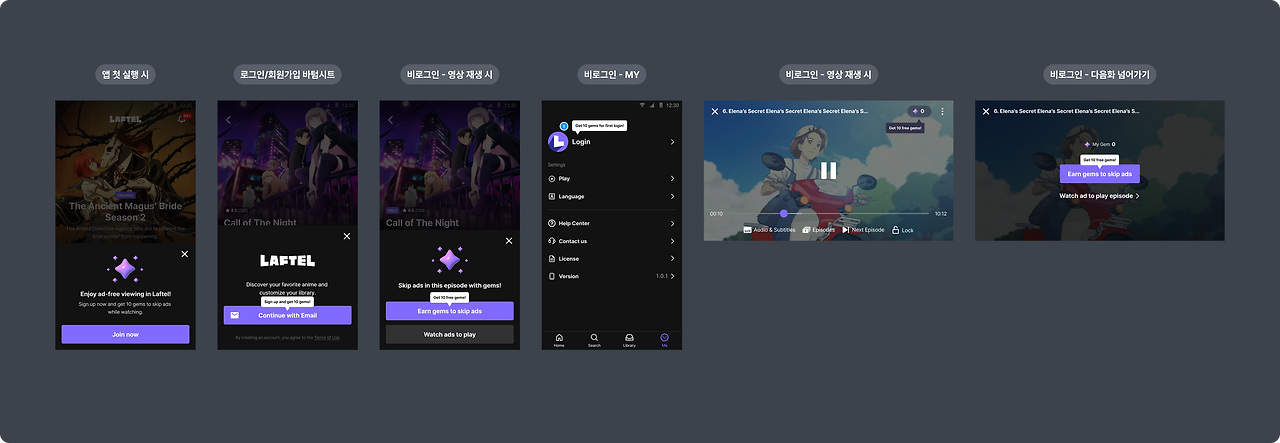The height and width of the screenshot is (443, 1280).
Task: Open Version 1.0.1 row
Action: click(x=611, y=276)
